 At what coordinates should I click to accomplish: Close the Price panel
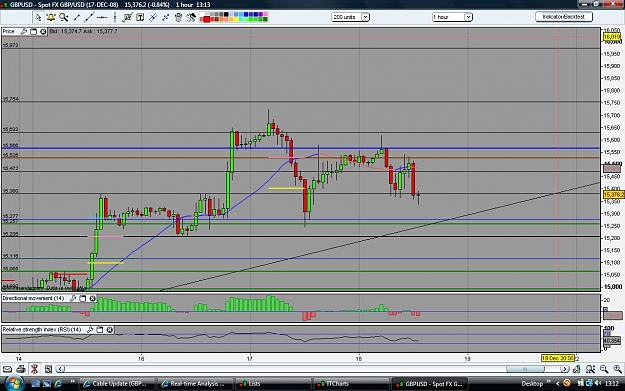[43, 31]
